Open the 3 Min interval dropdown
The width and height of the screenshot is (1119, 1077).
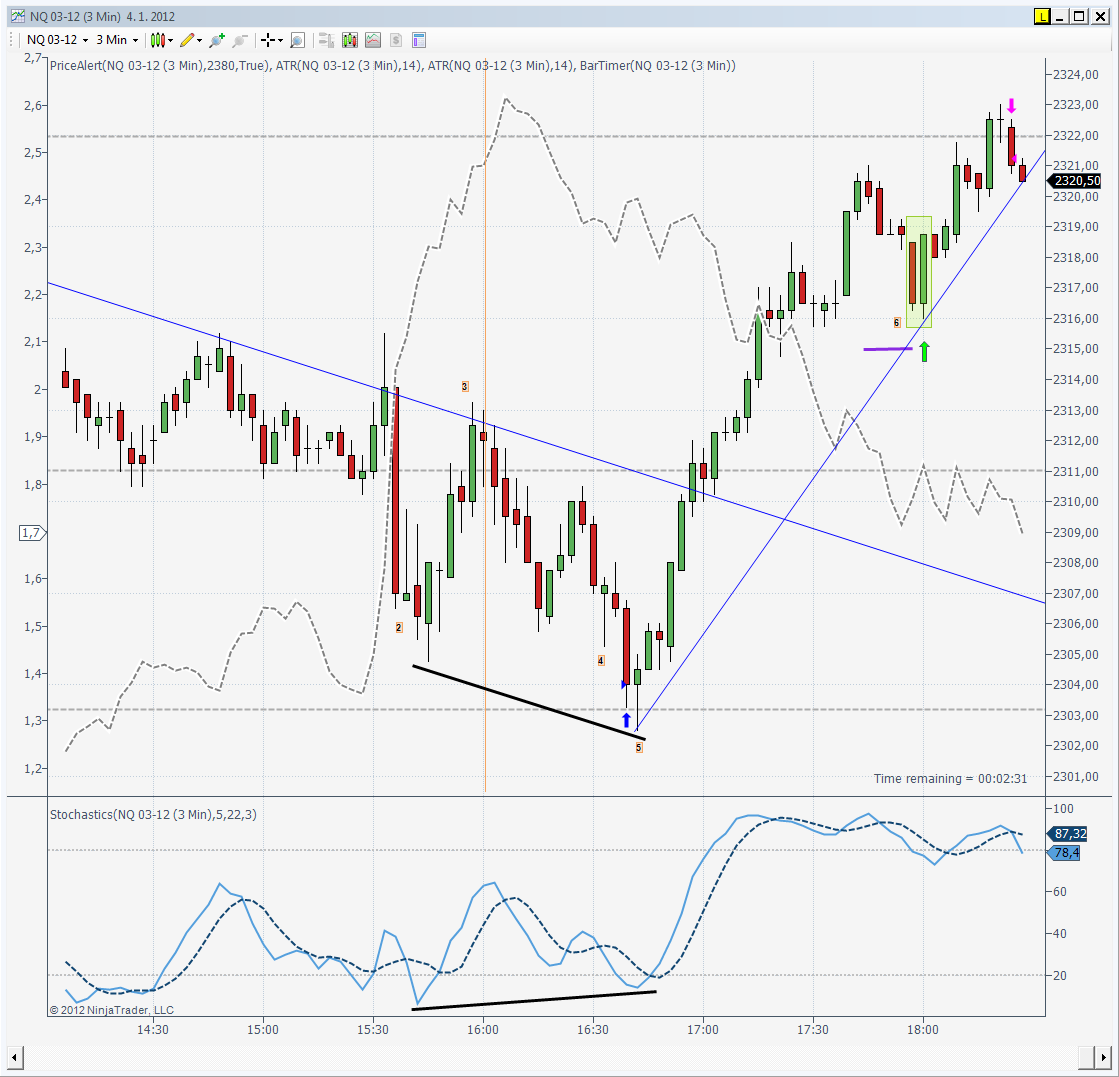(x=117, y=40)
